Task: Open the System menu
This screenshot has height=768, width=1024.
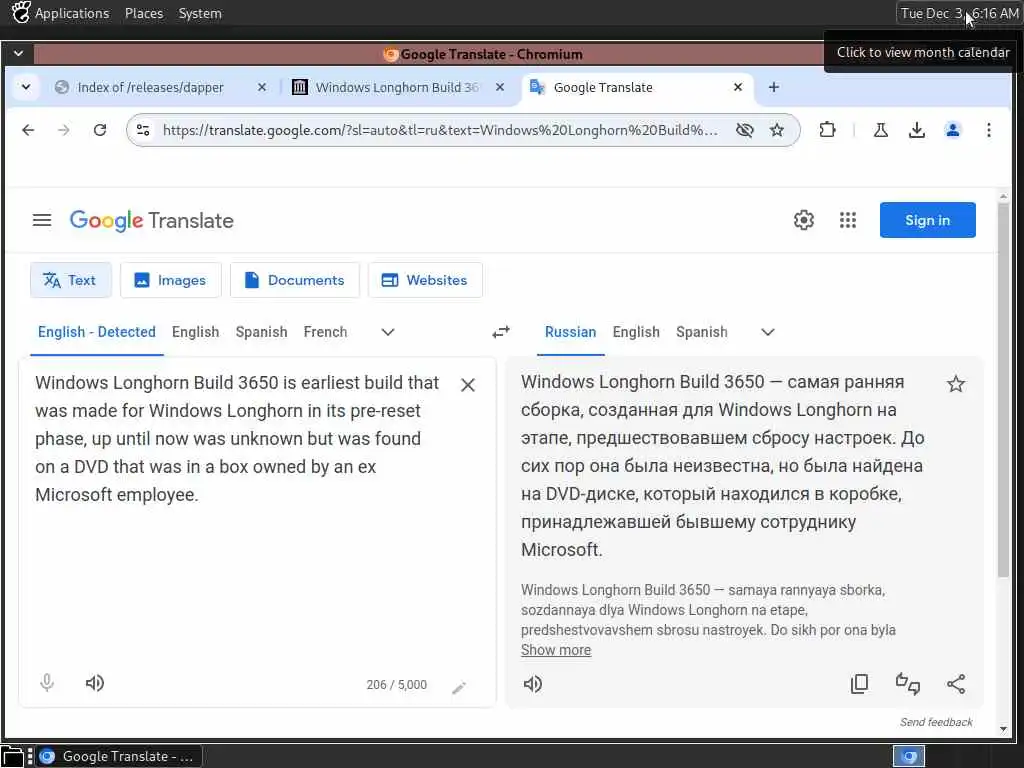Action: pyautogui.click(x=200, y=13)
